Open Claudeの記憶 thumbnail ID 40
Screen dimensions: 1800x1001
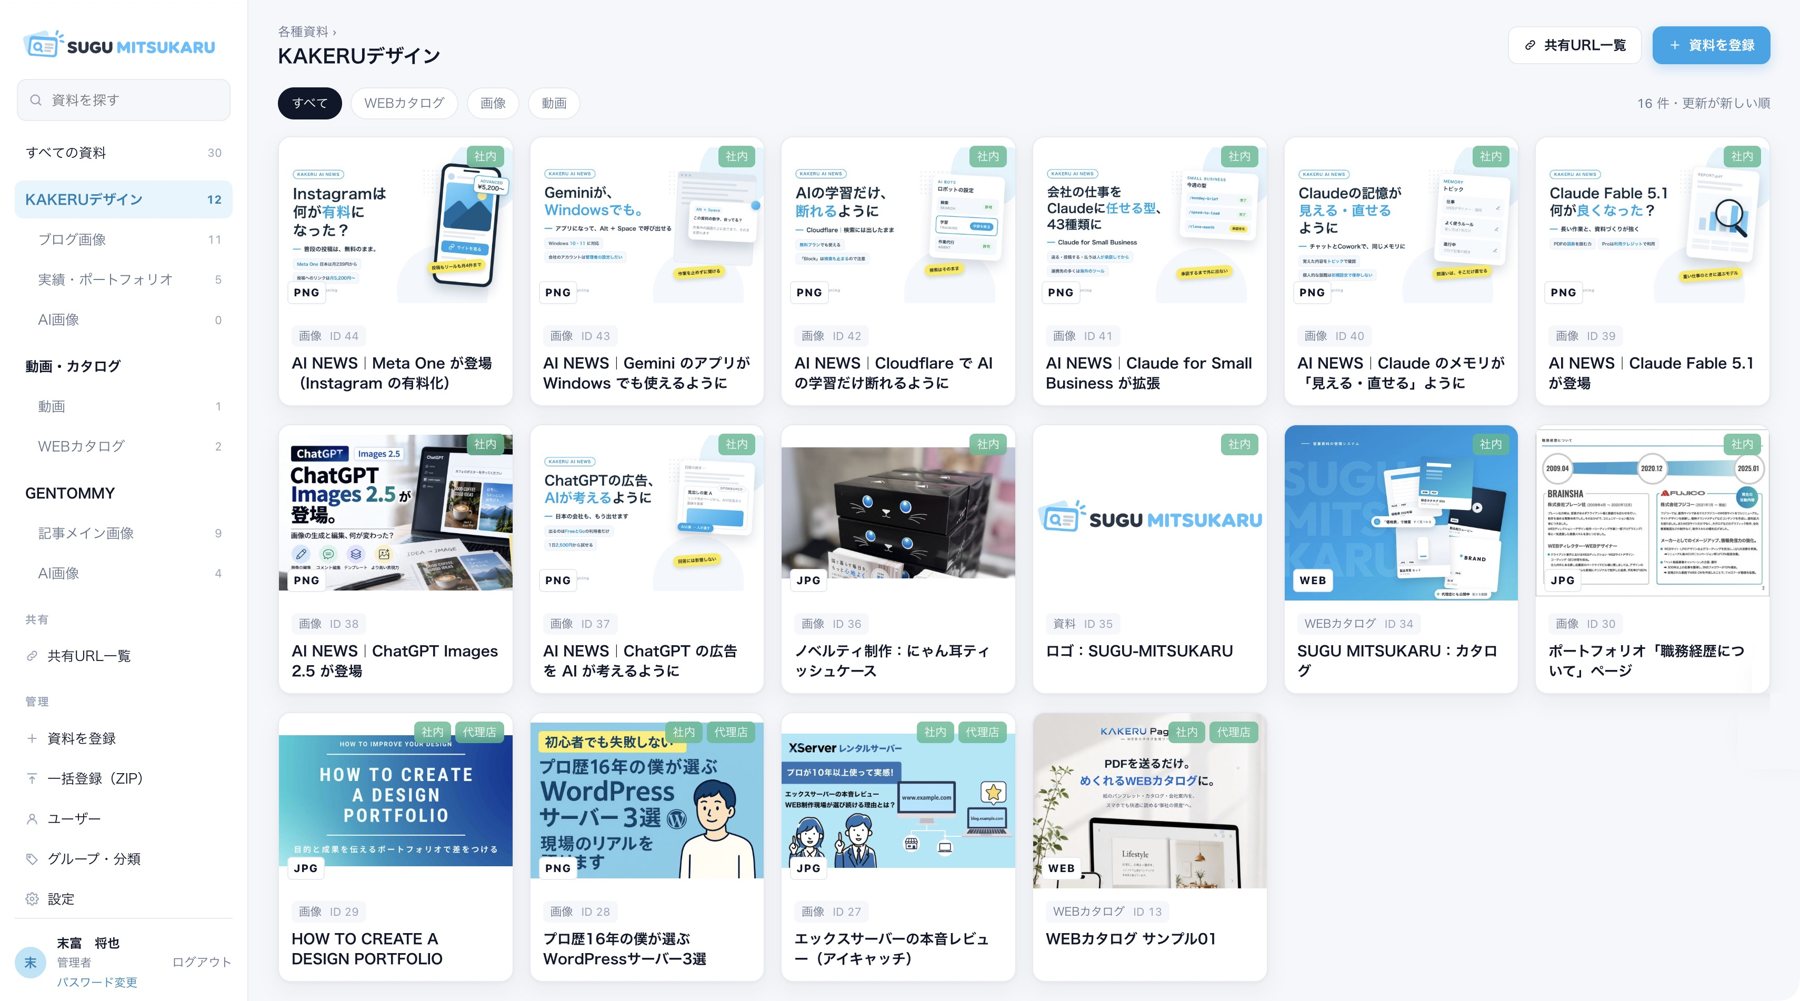click(x=1401, y=225)
